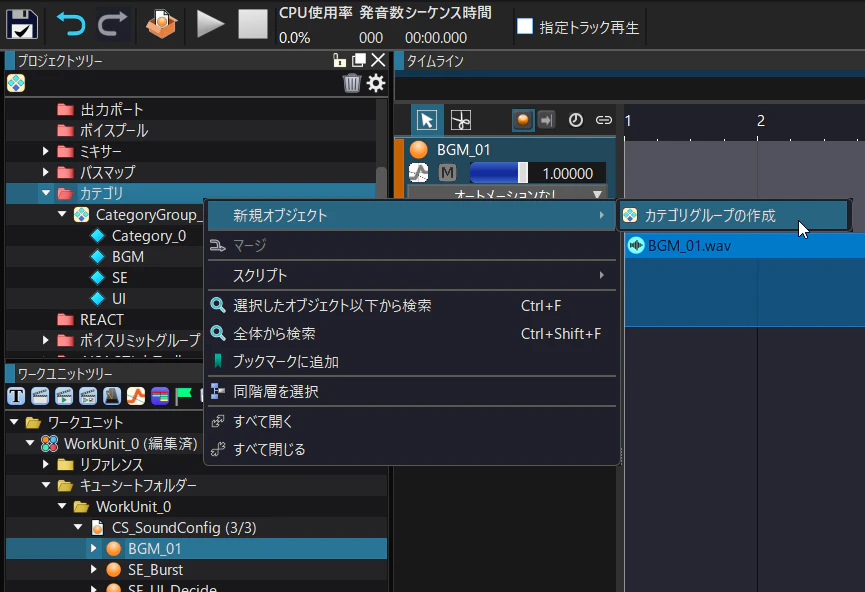The height and width of the screenshot is (592, 865).
Task: Expand the ボイスリミットグループ folder
Action: (46, 340)
